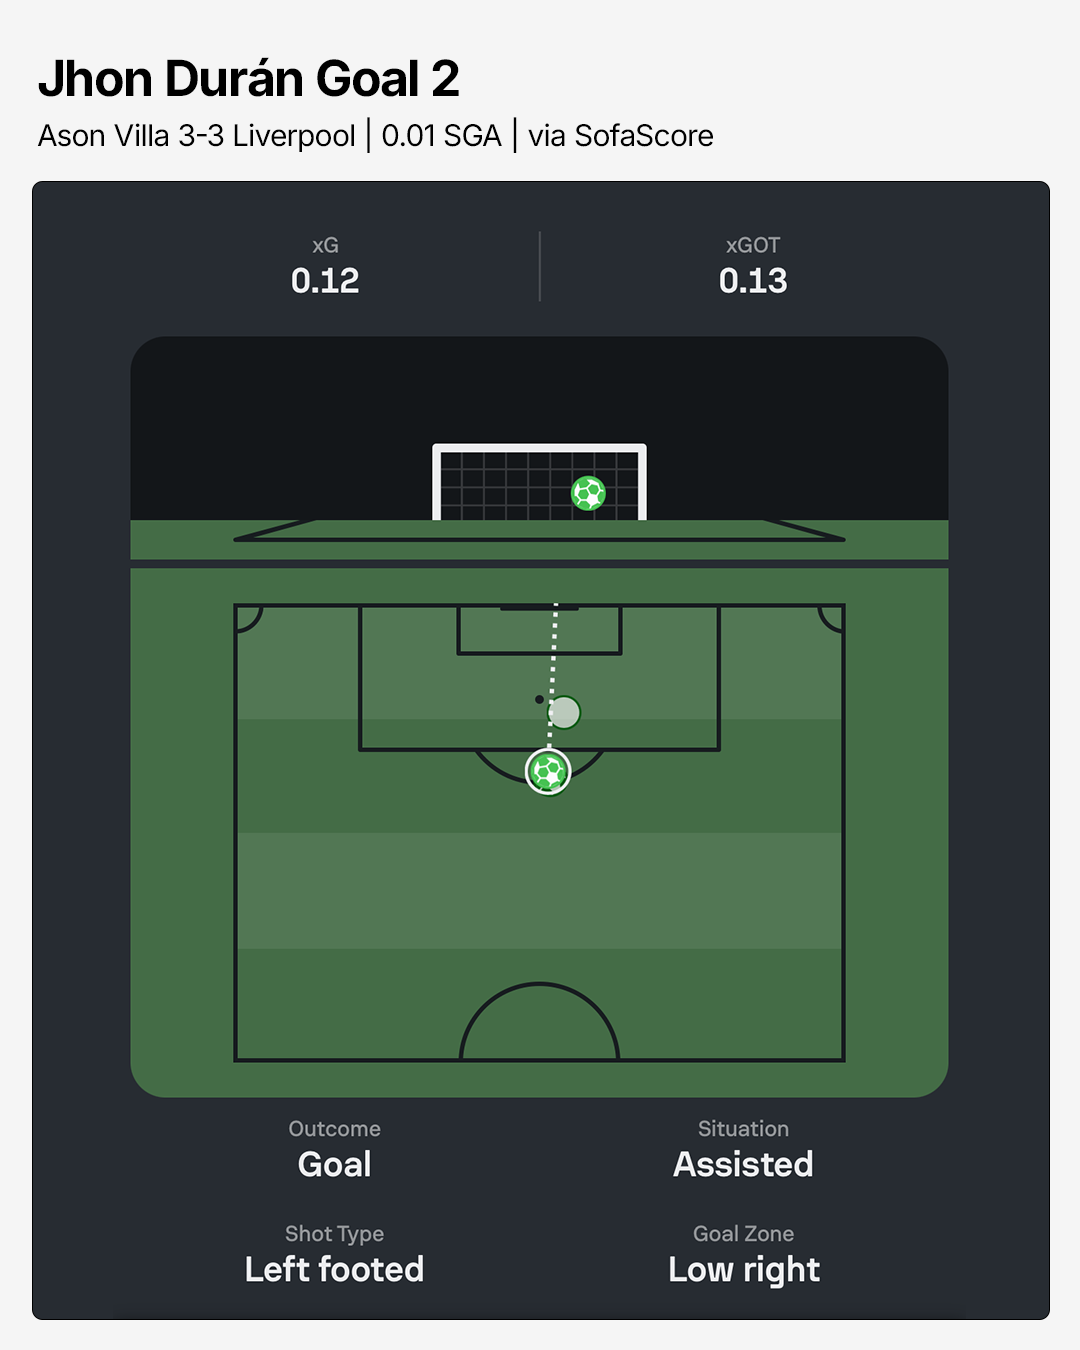The width and height of the screenshot is (1080, 1350).
Task: Click the penalty arc below the box
Action: tap(539, 766)
